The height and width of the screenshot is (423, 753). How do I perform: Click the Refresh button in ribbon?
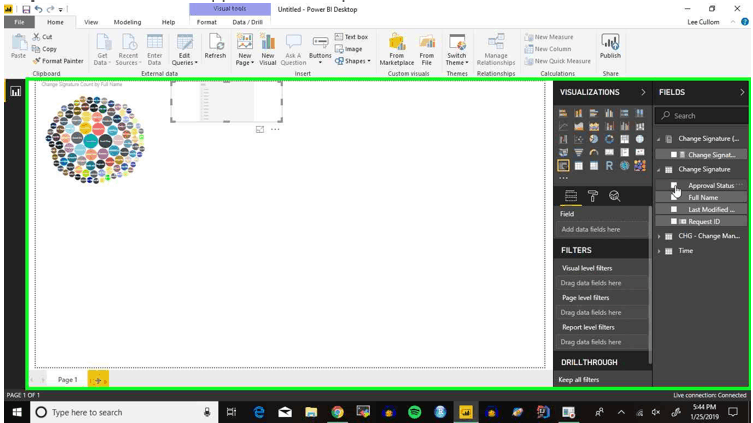[x=215, y=47]
